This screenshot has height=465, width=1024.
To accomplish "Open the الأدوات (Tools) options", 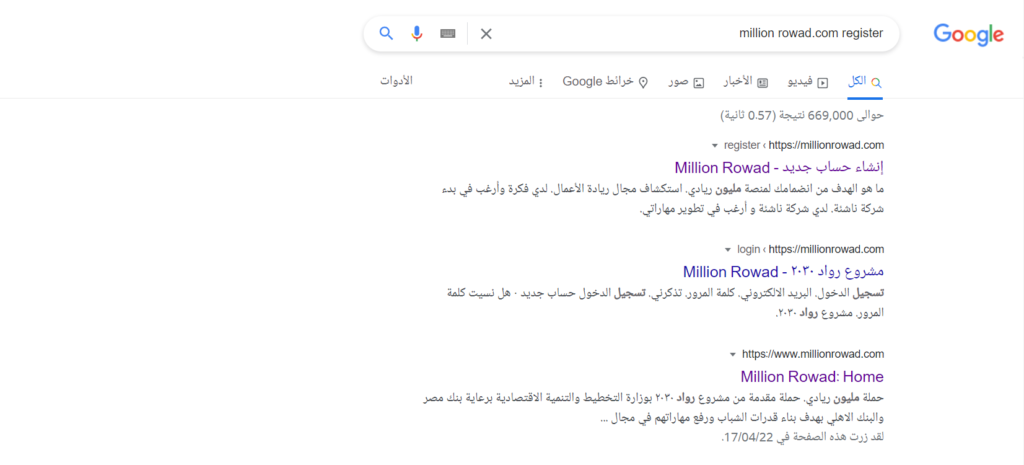I will [x=396, y=81].
